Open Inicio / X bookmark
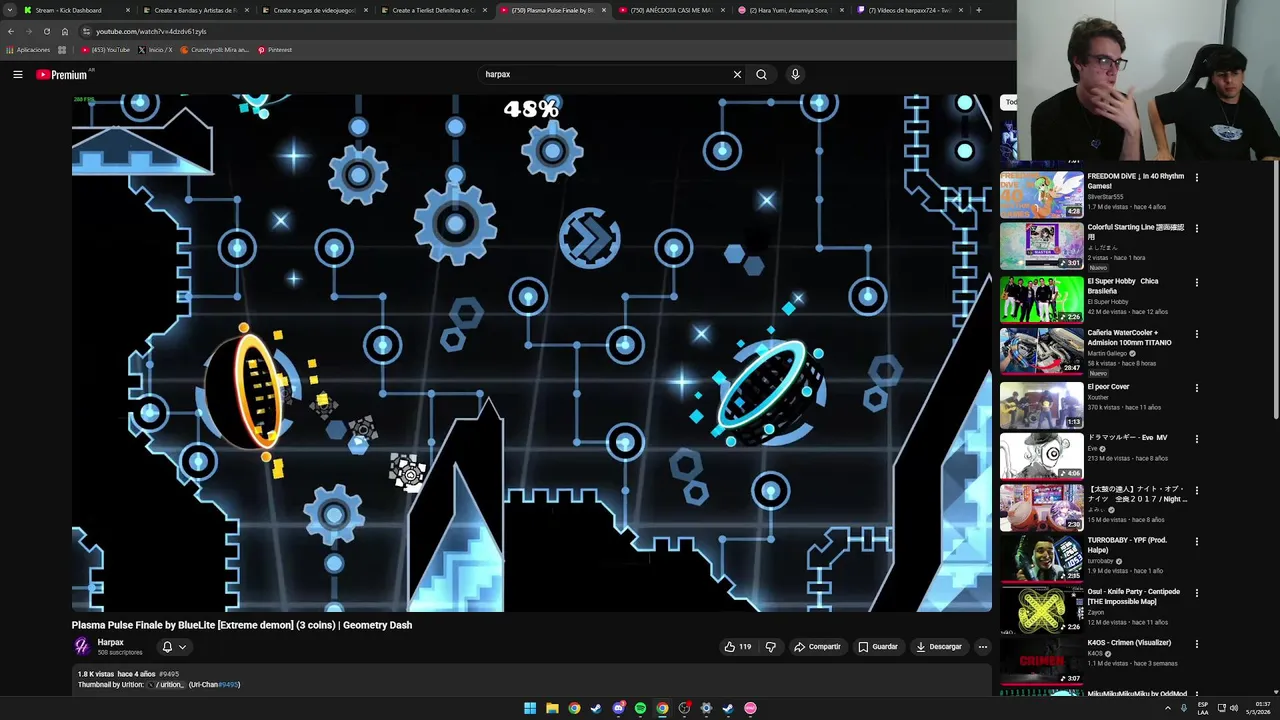 point(155,50)
